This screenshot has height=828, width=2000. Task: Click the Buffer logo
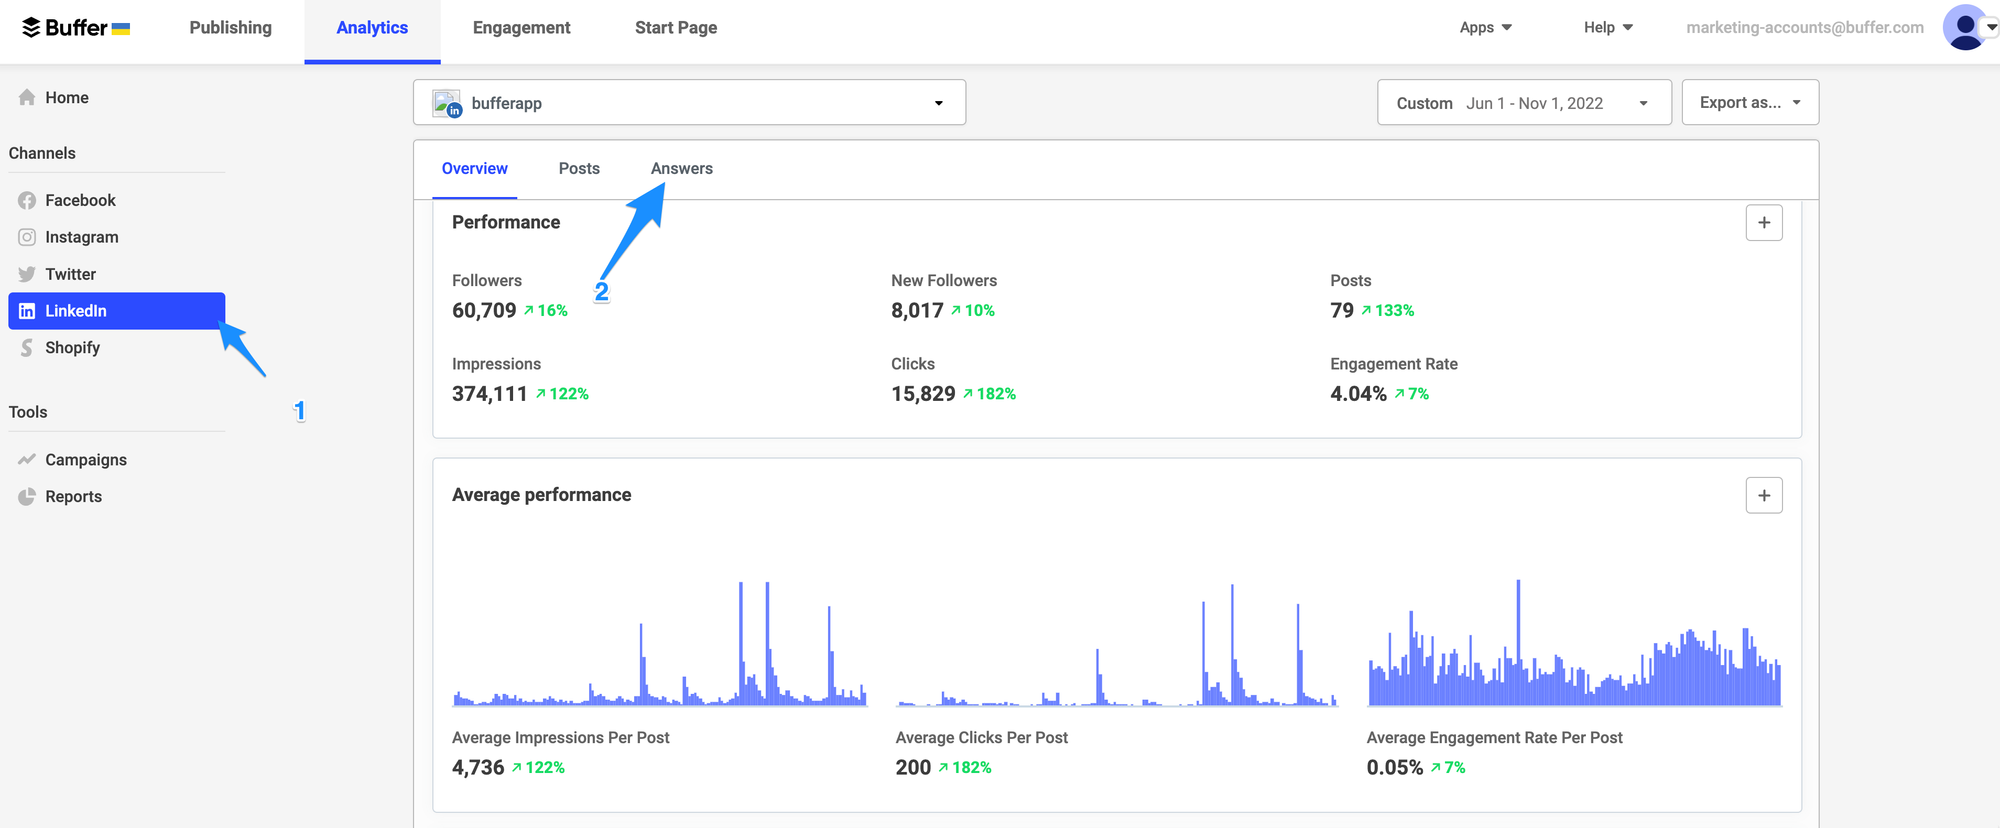pos(76,28)
